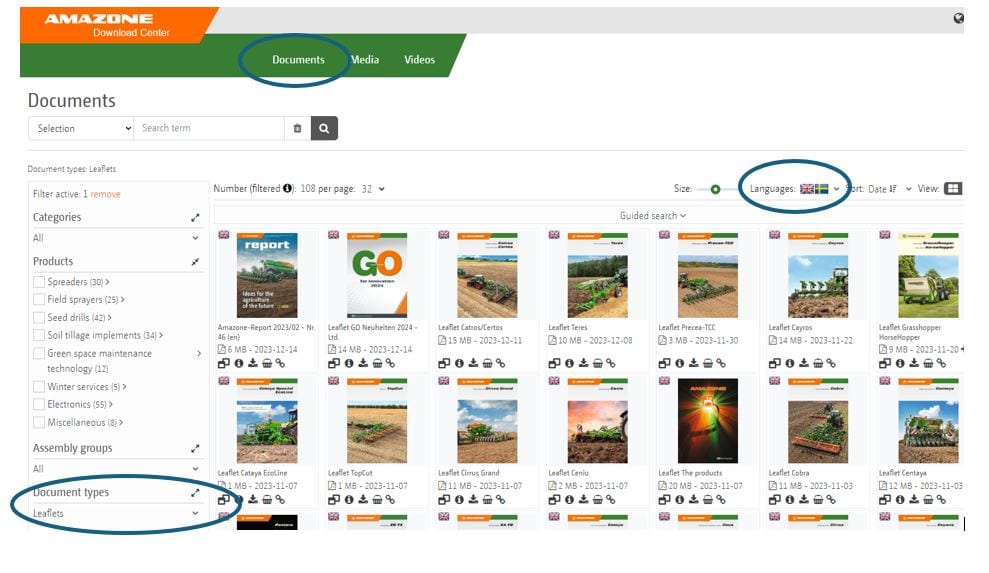Switch to grid view icon
989x573 pixels.
pos(952,188)
